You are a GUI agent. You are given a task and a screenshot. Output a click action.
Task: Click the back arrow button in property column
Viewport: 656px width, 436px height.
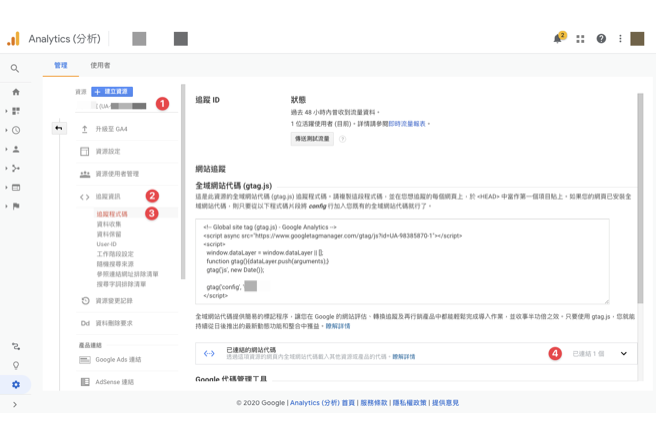click(x=58, y=128)
